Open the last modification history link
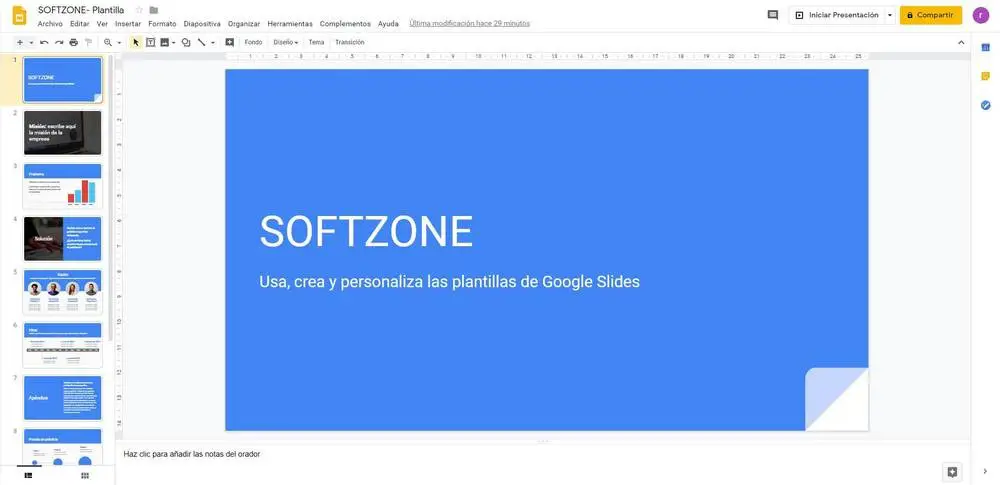 point(469,24)
